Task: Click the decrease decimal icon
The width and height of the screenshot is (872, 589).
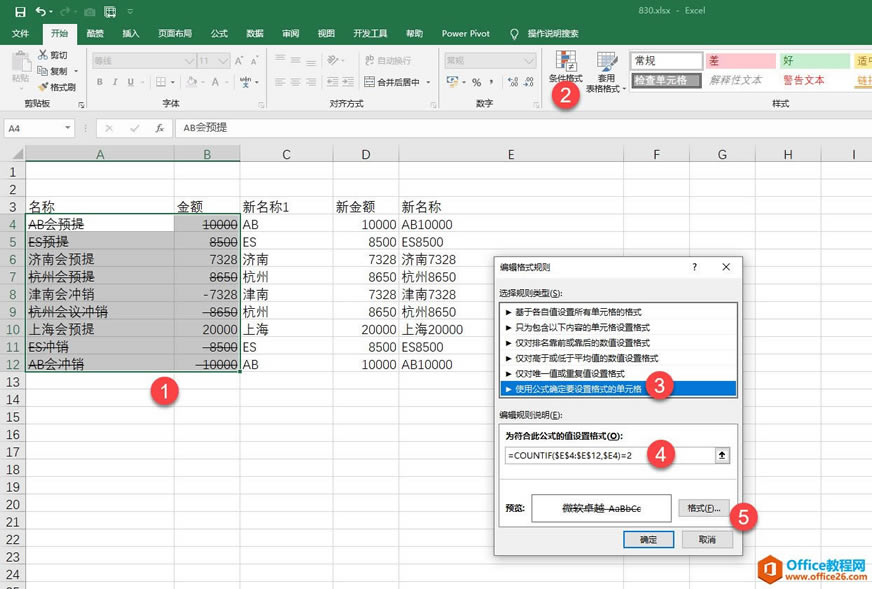Action: 528,82
